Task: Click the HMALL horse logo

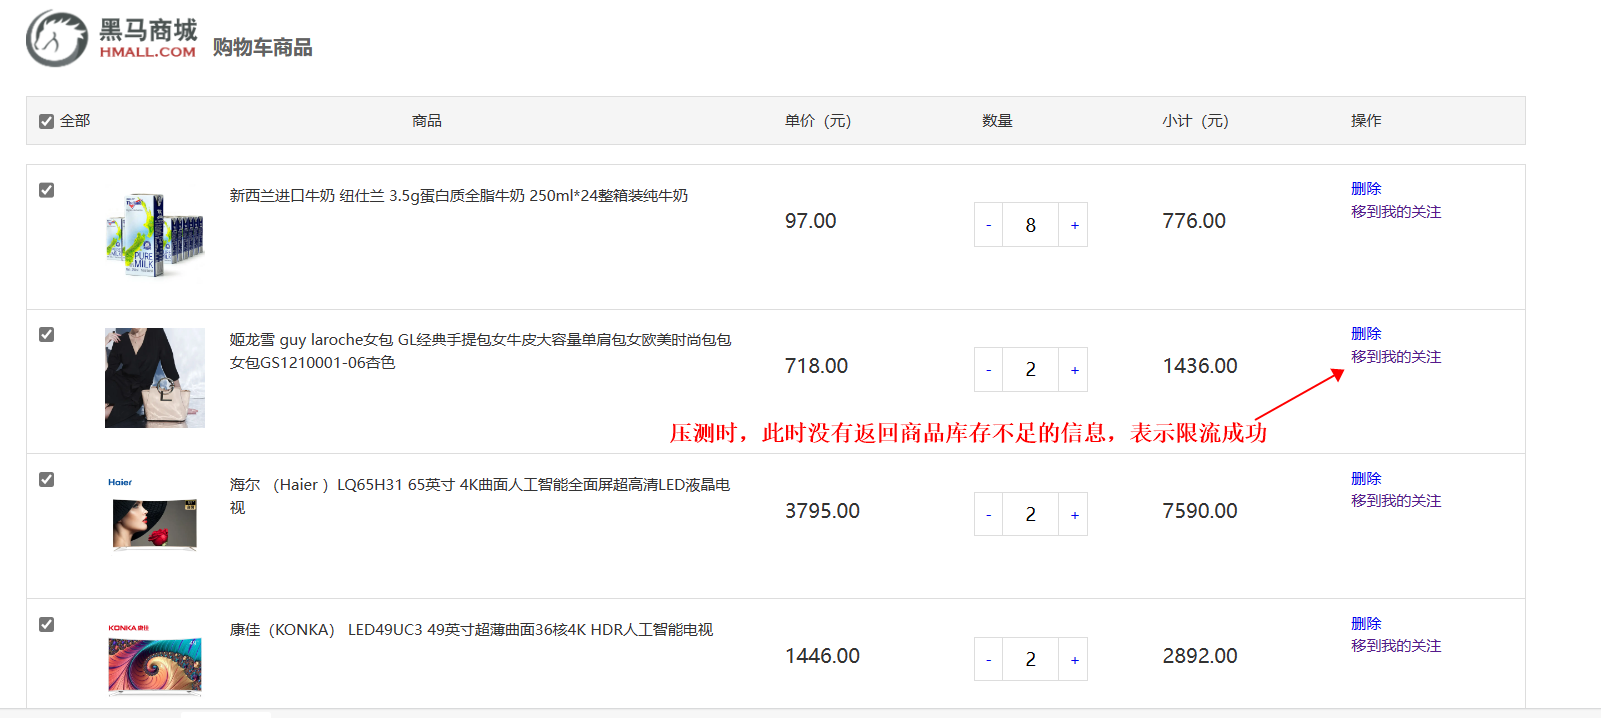Action: tap(57, 39)
